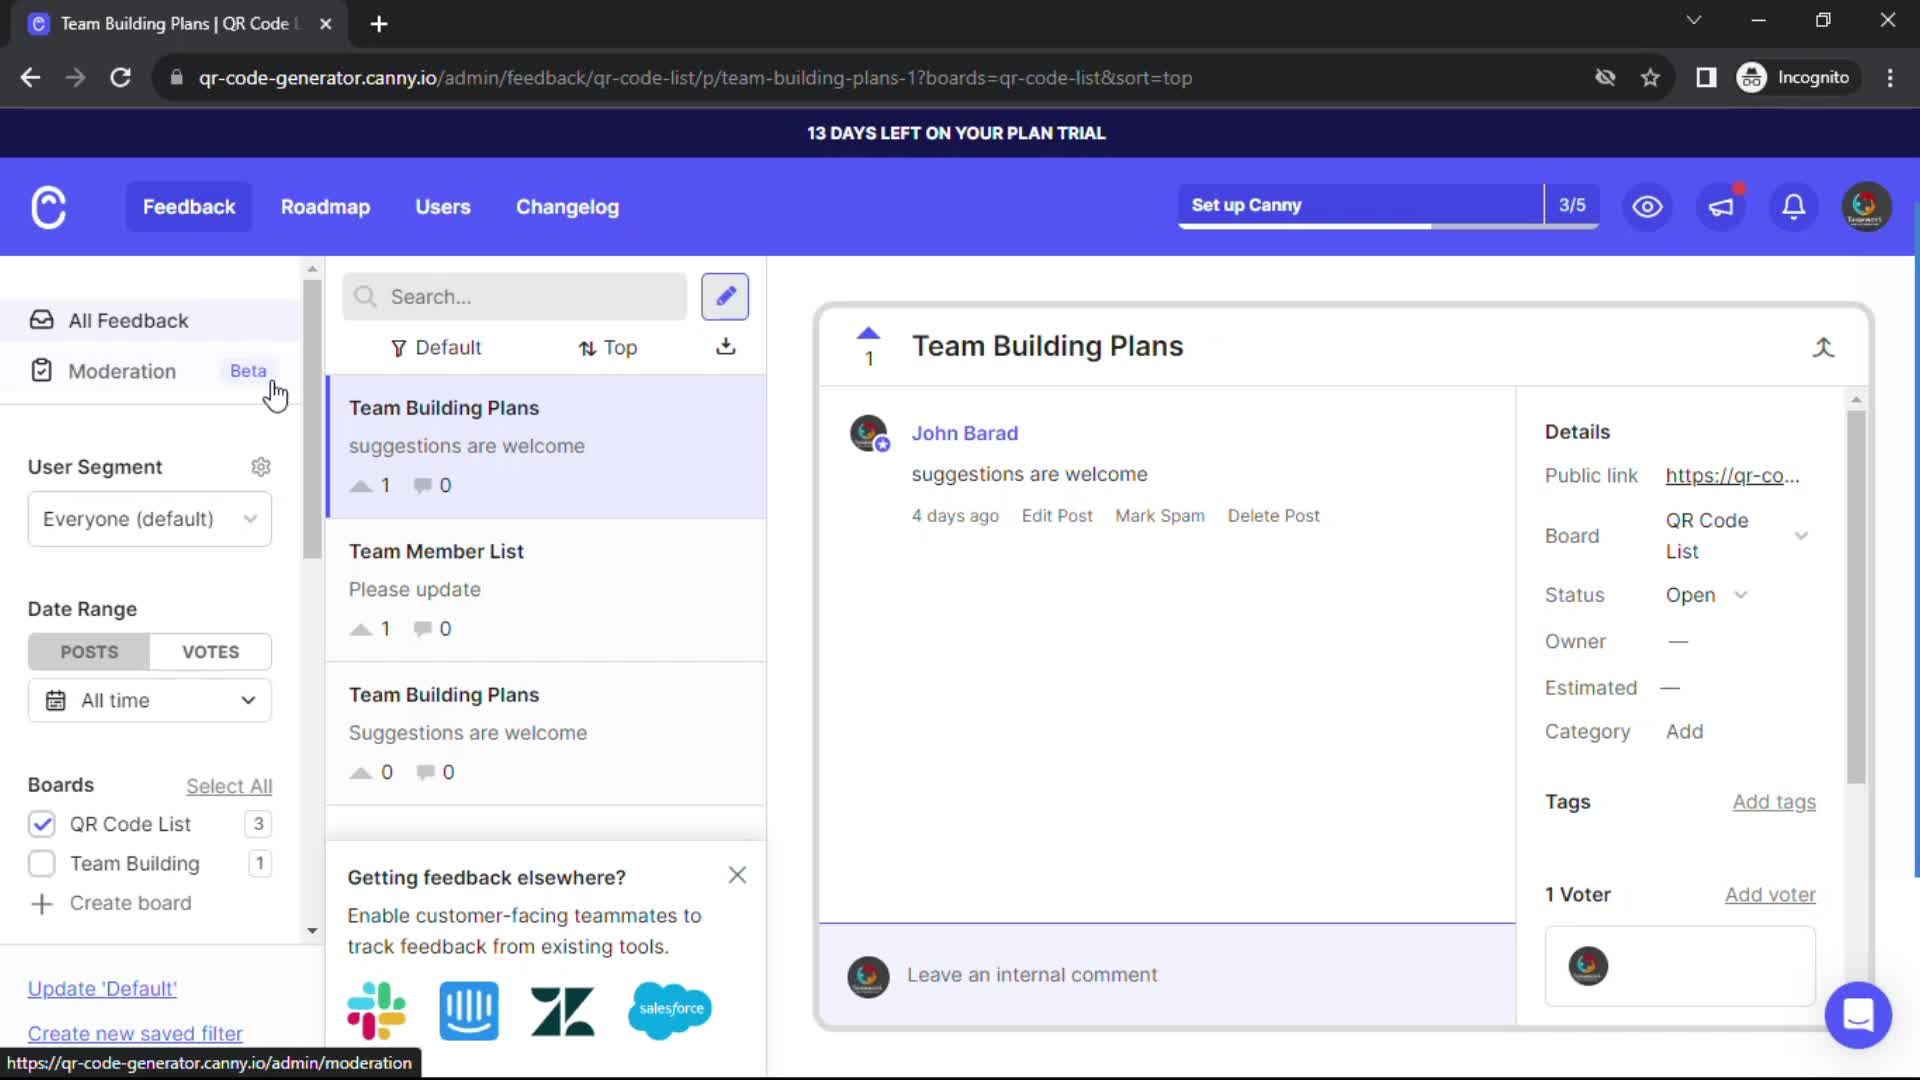Open User Segment gear settings
The image size is (1920, 1080).
(261, 467)
